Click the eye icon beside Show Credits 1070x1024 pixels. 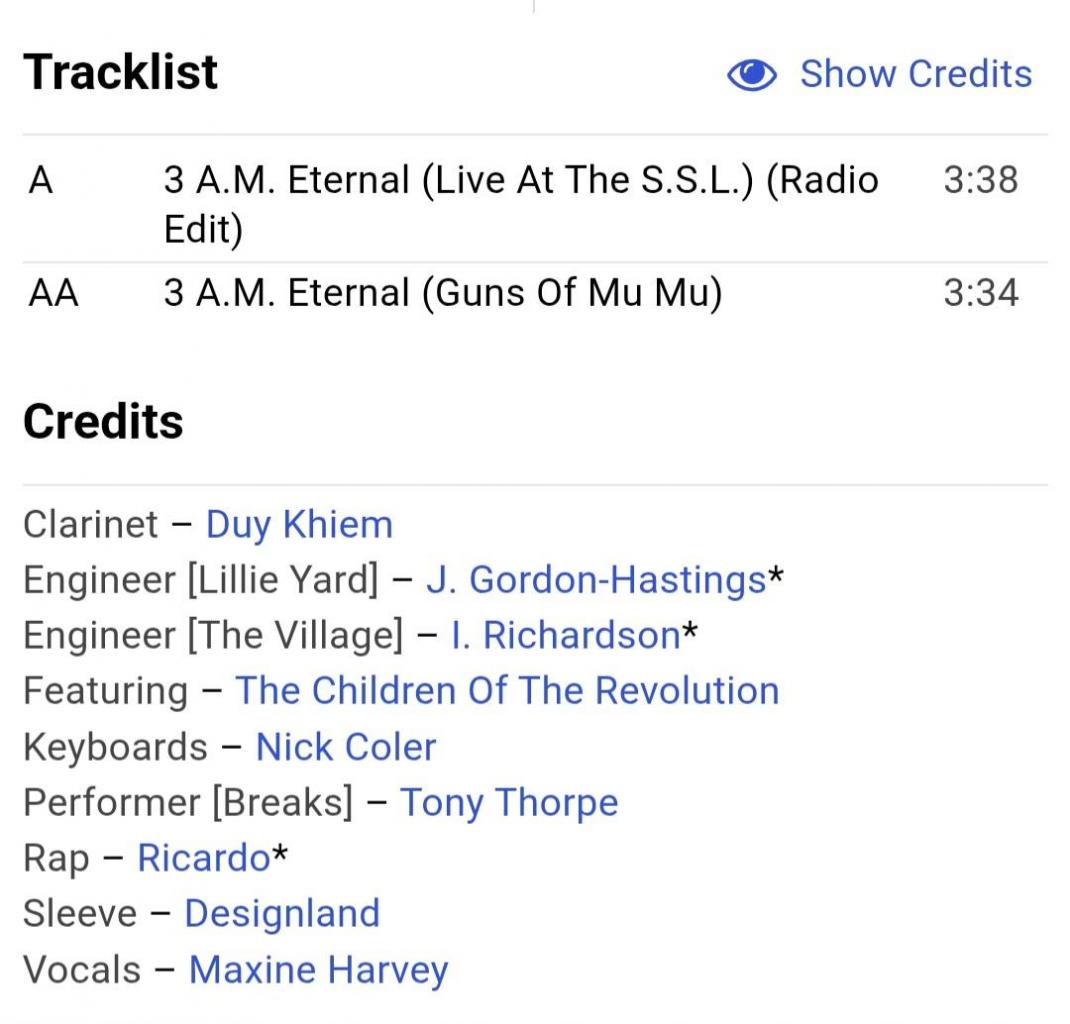(x=752, y=75)
